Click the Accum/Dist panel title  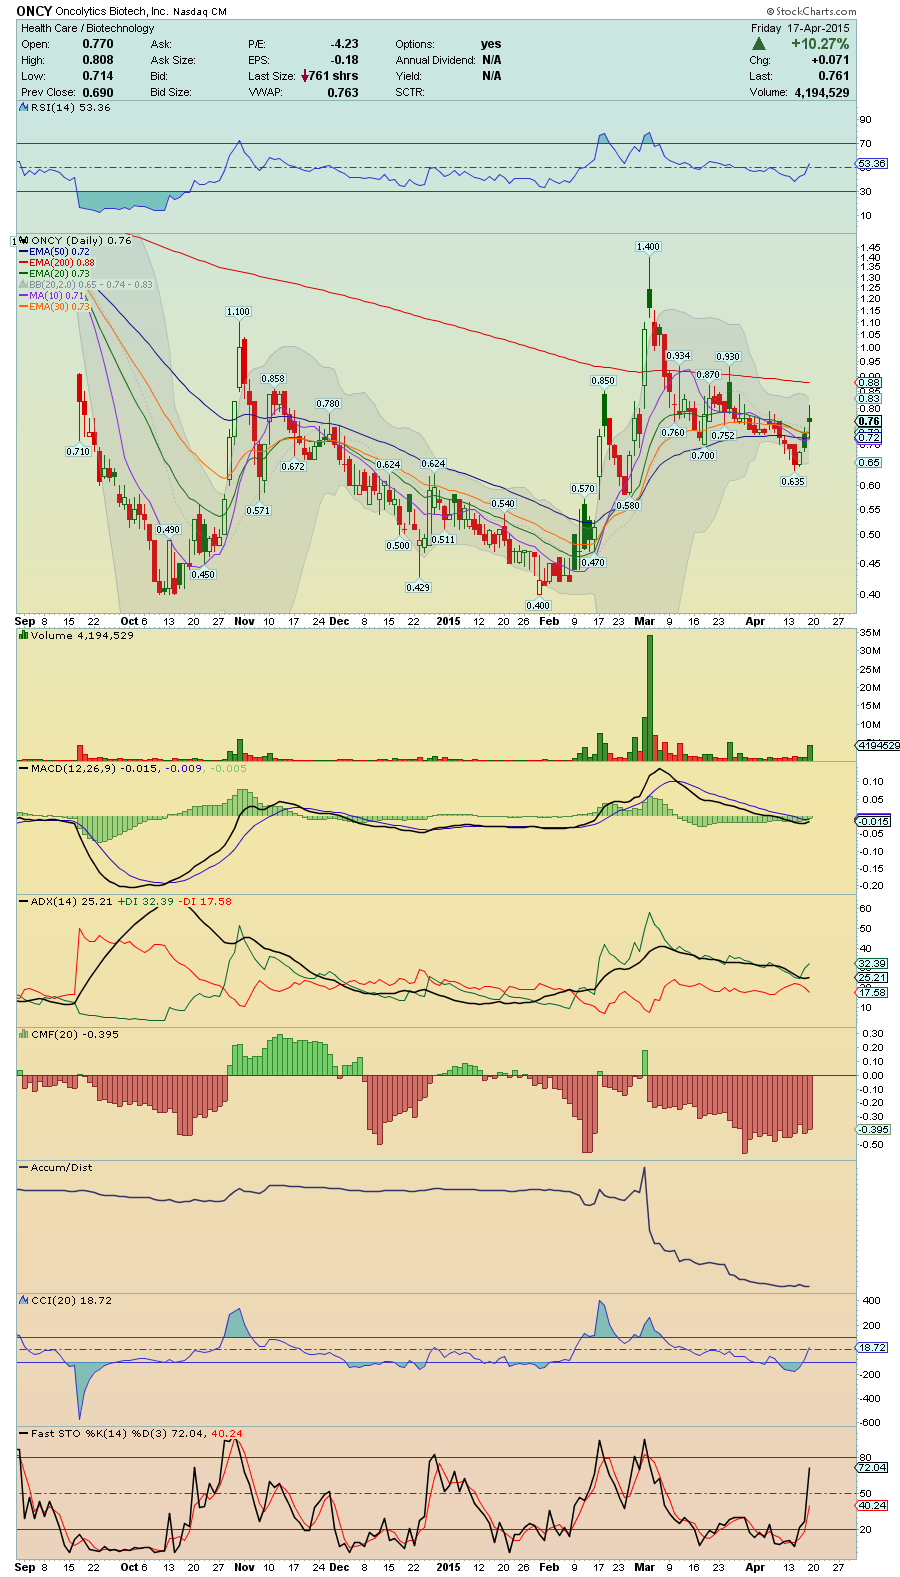click(61, 1167)
